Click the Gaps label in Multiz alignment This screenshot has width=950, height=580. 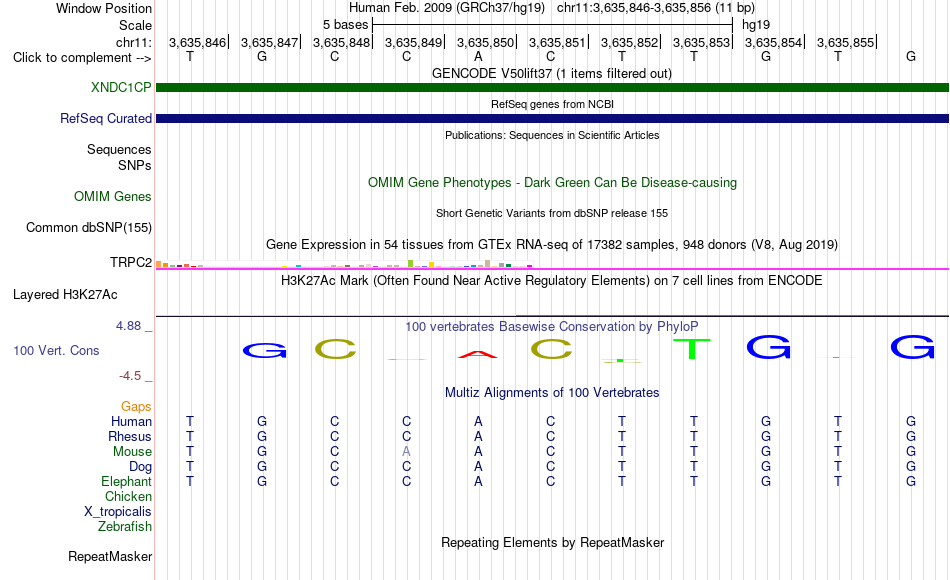[136, 407]
